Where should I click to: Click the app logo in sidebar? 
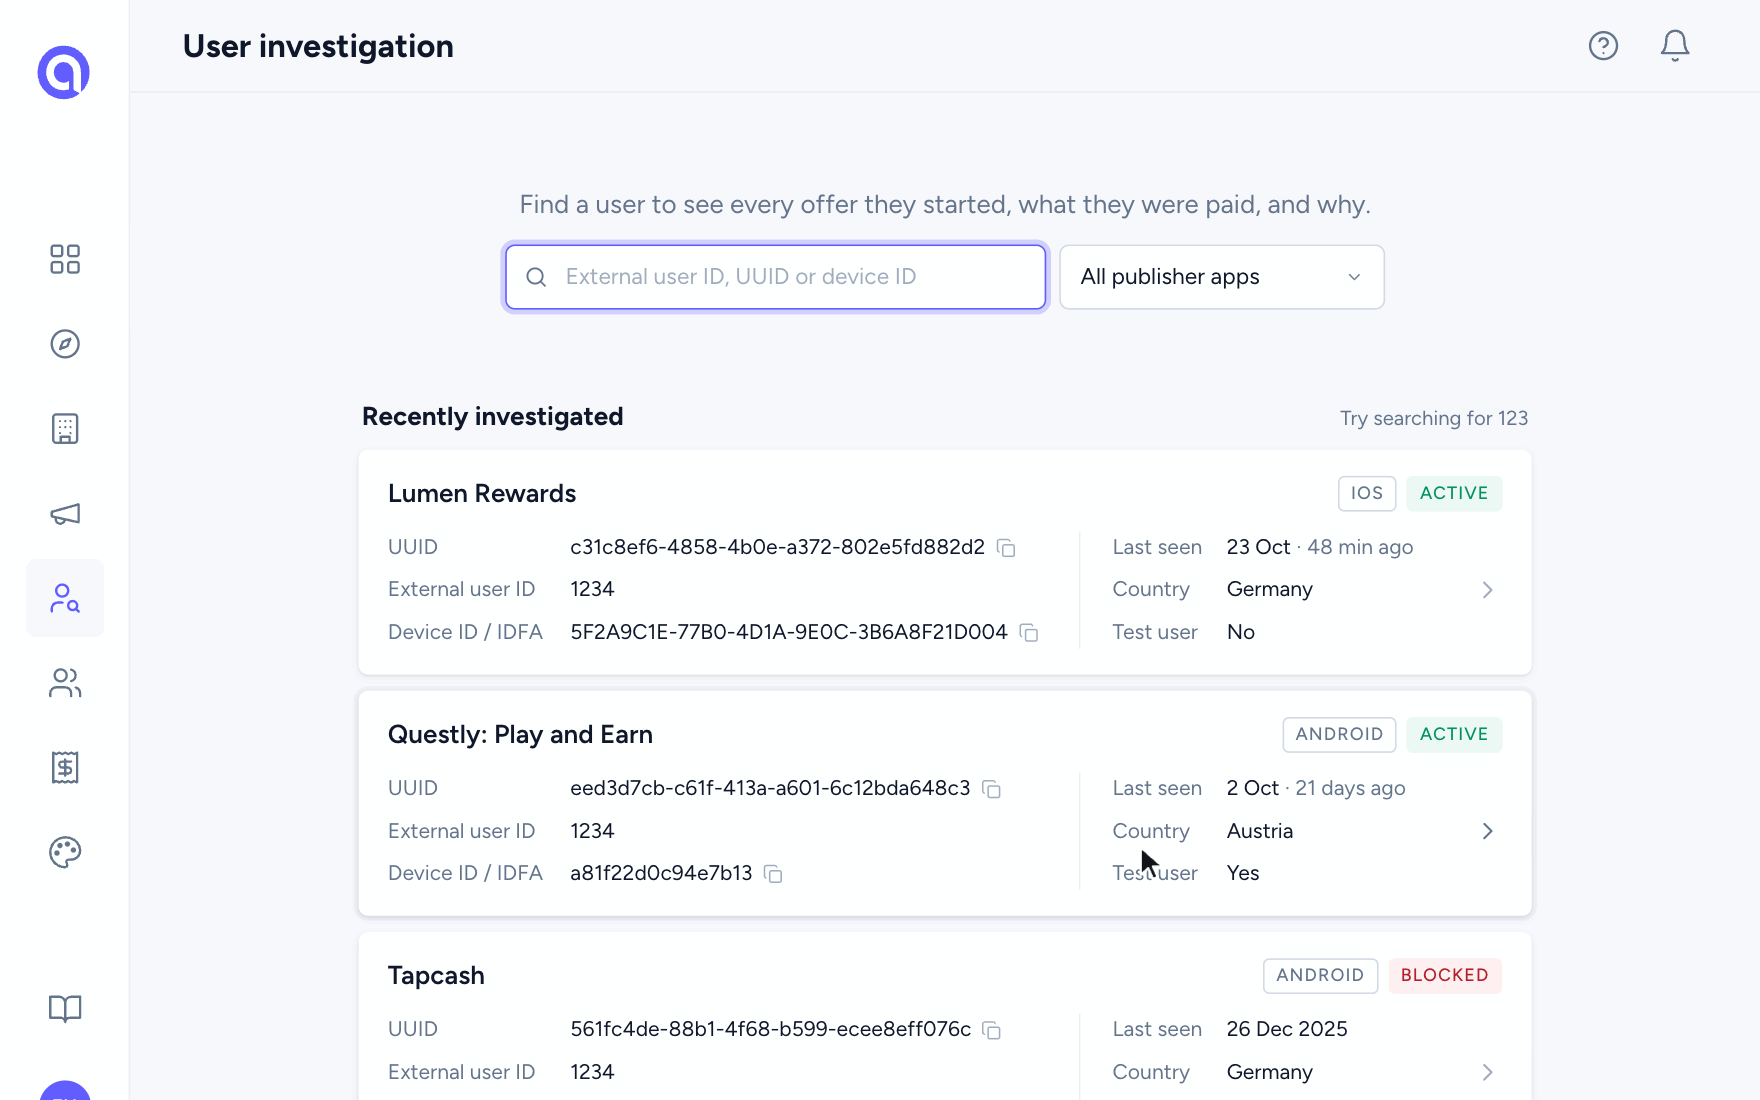coord(64,72)
